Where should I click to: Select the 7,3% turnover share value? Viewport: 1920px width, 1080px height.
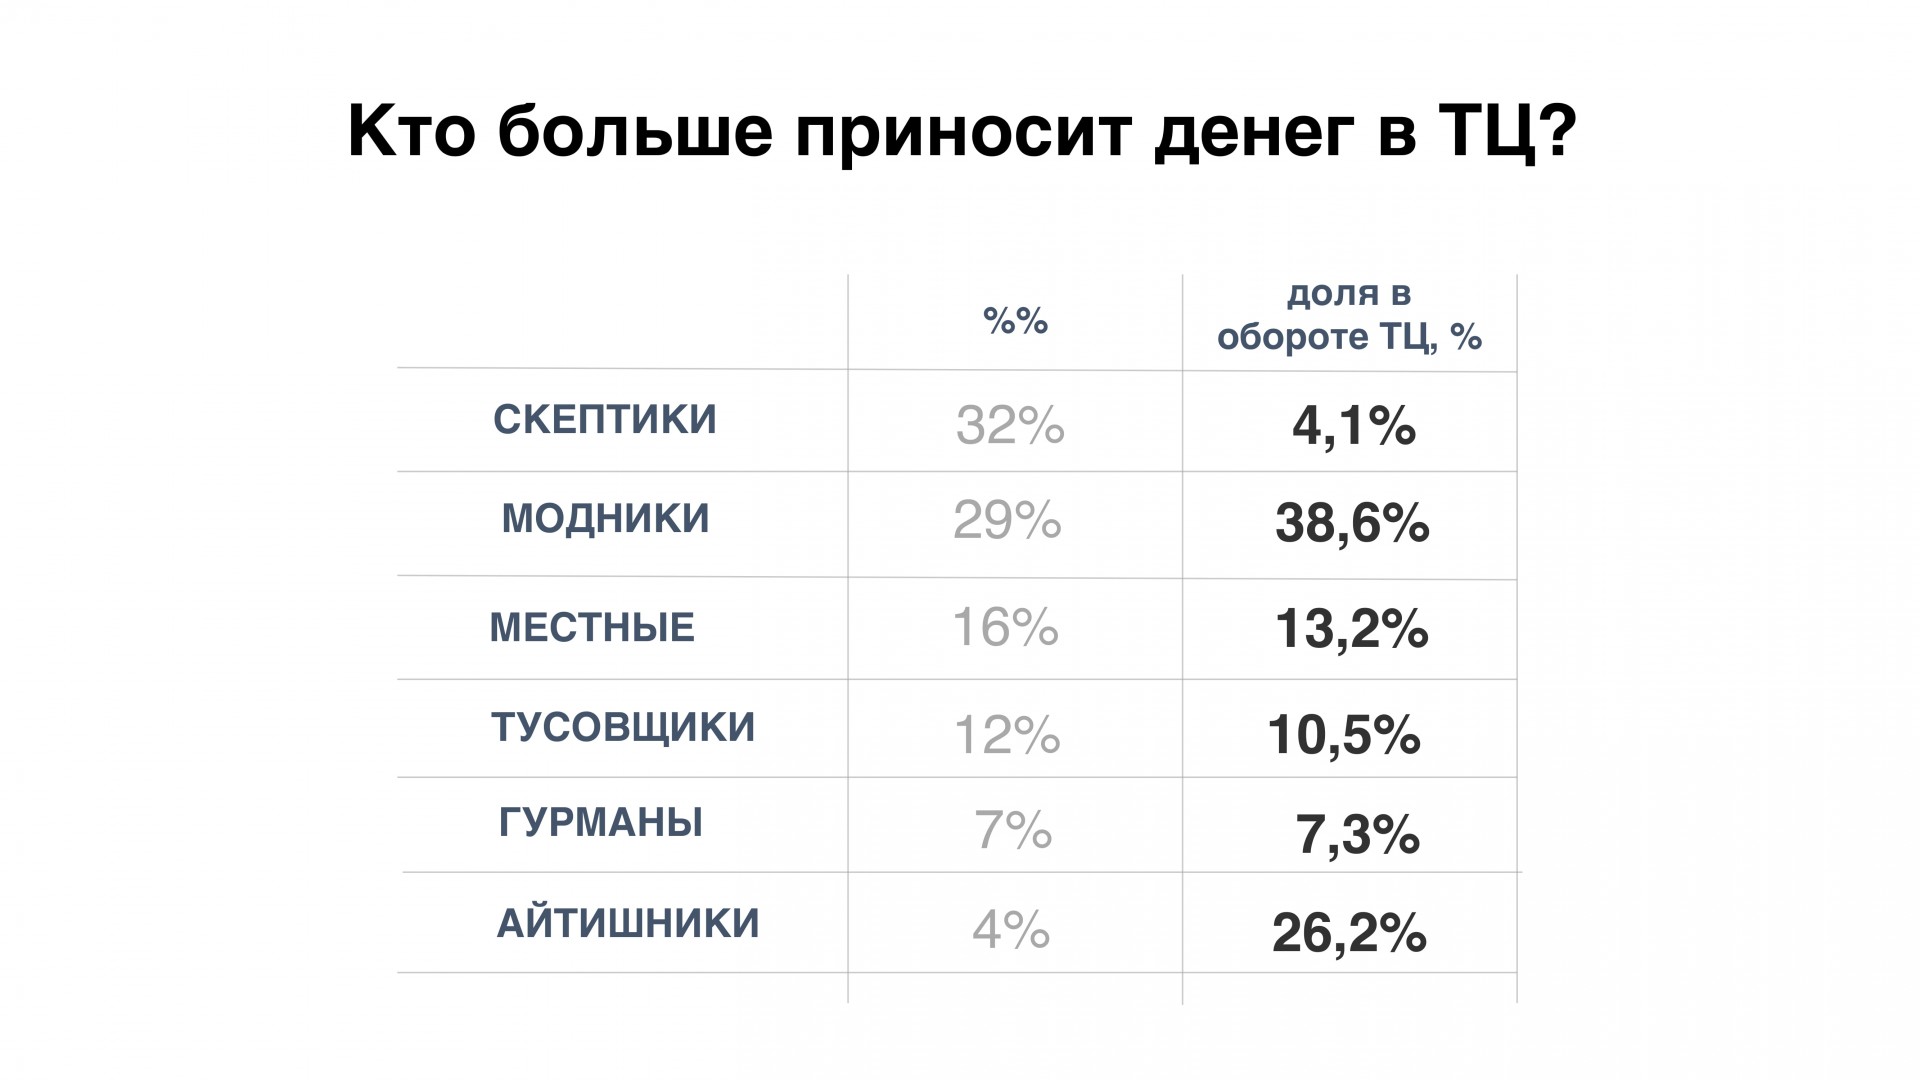click(x=1357, y=834)
